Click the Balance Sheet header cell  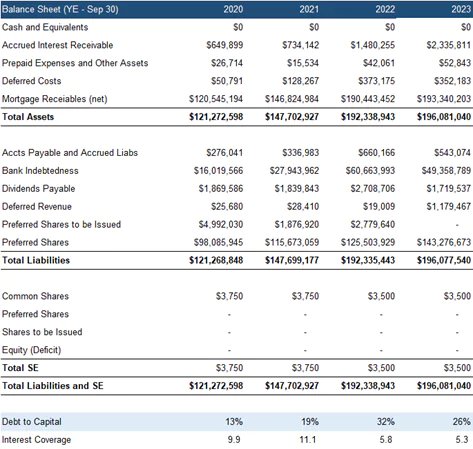[x=60, y=9]
